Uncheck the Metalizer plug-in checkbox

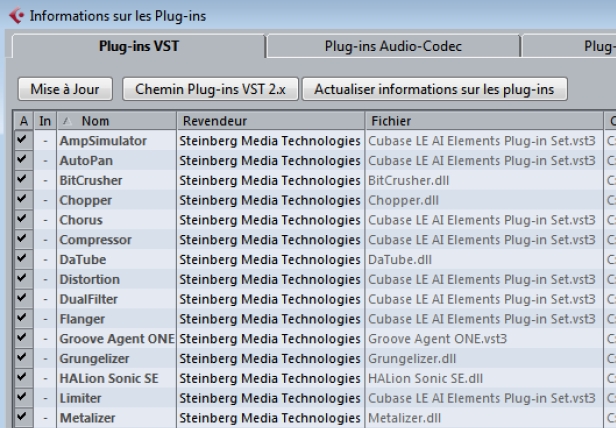tap(22, 417)
